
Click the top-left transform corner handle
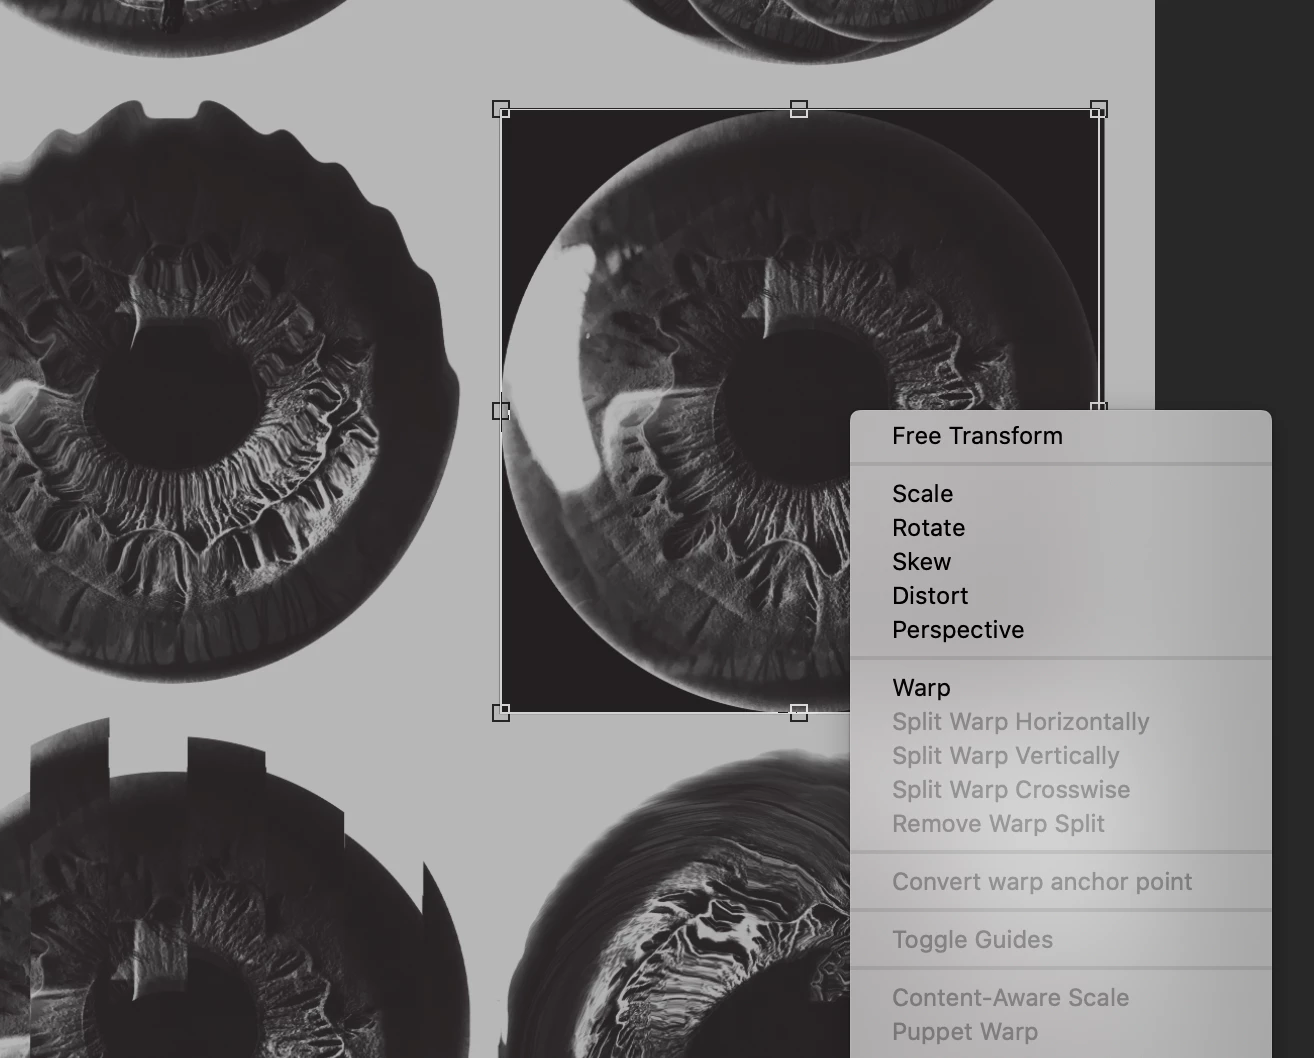(501, 109)
